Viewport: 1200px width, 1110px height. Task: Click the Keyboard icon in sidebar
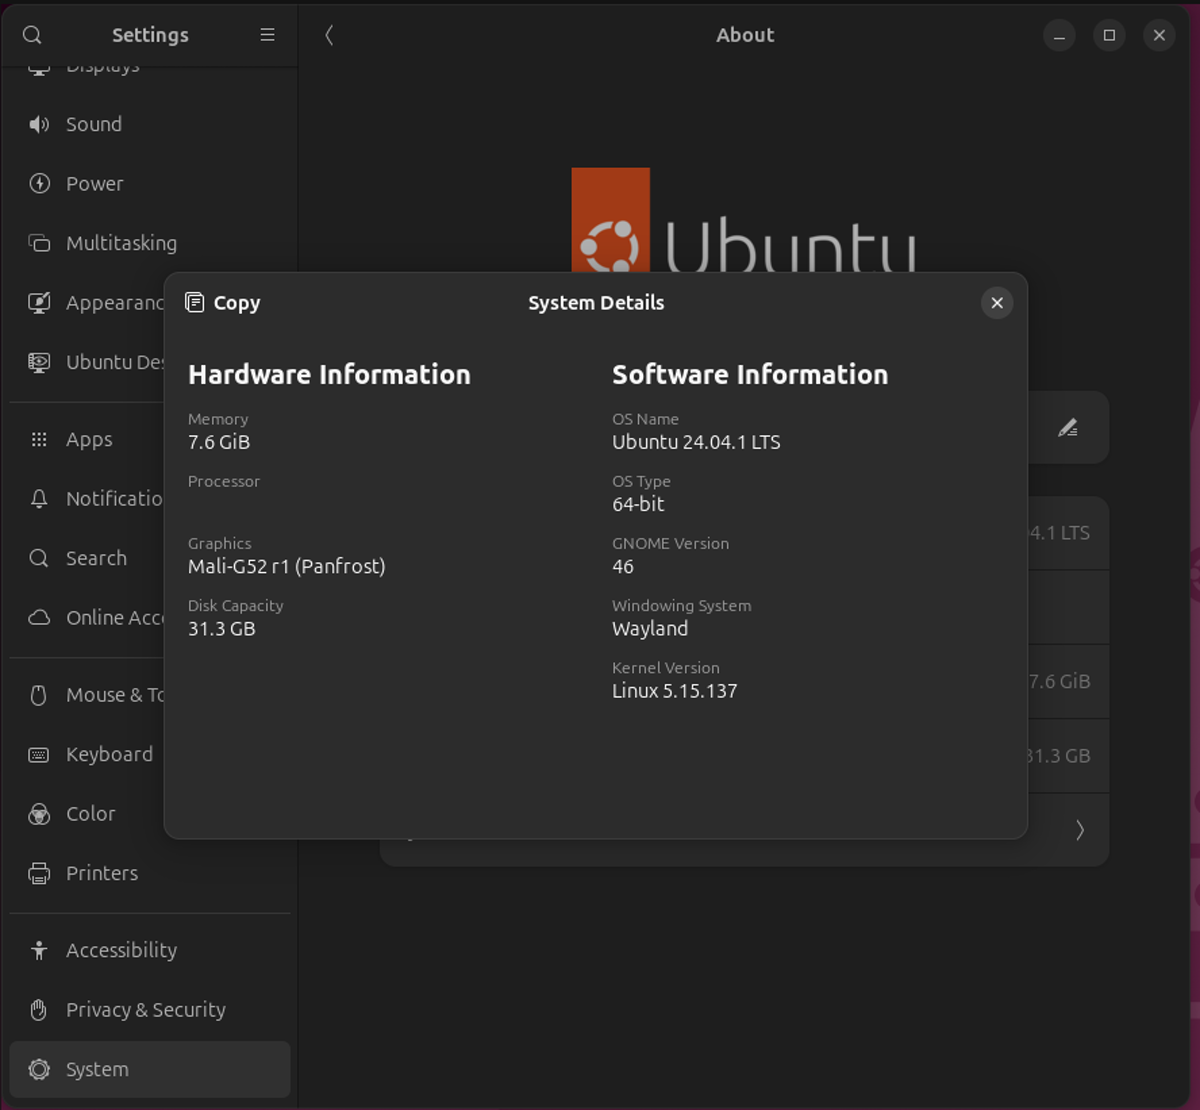point(39,755)
